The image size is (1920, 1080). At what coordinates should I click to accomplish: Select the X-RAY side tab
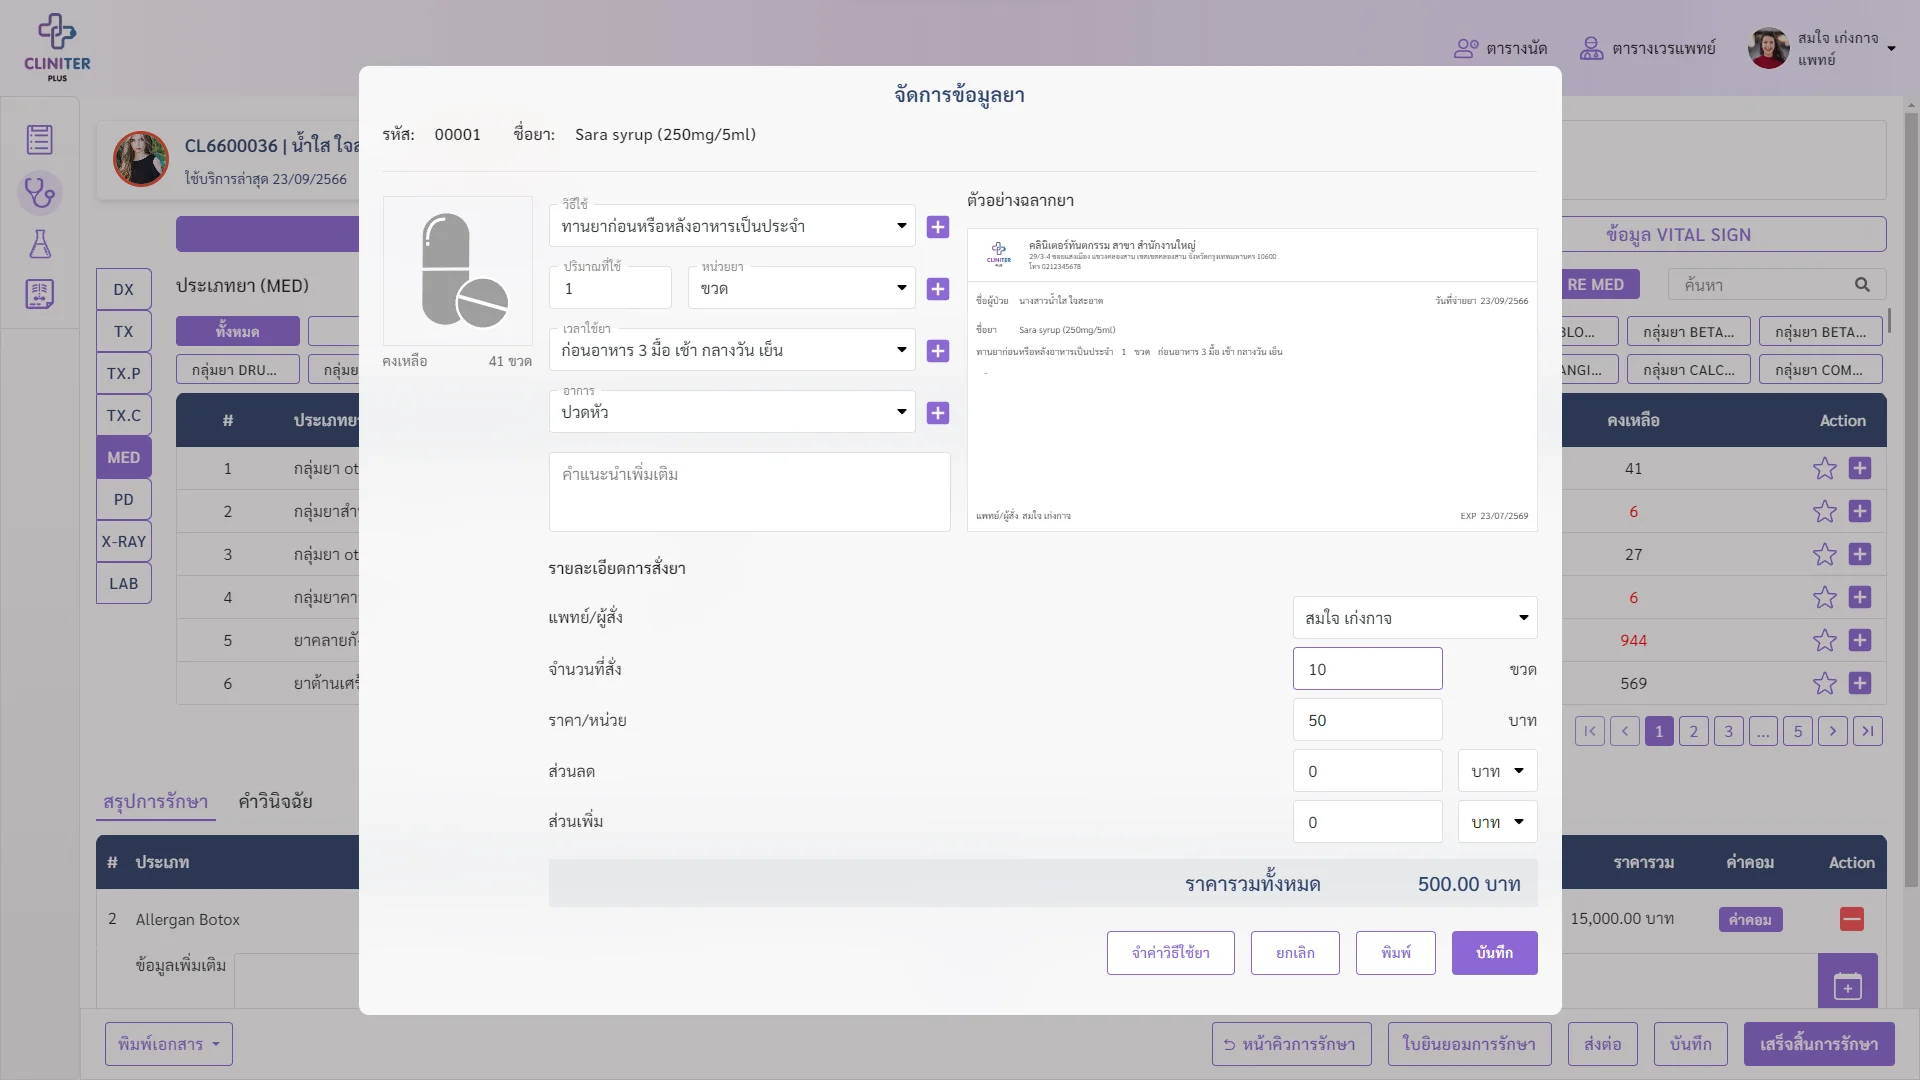point(124,541)
